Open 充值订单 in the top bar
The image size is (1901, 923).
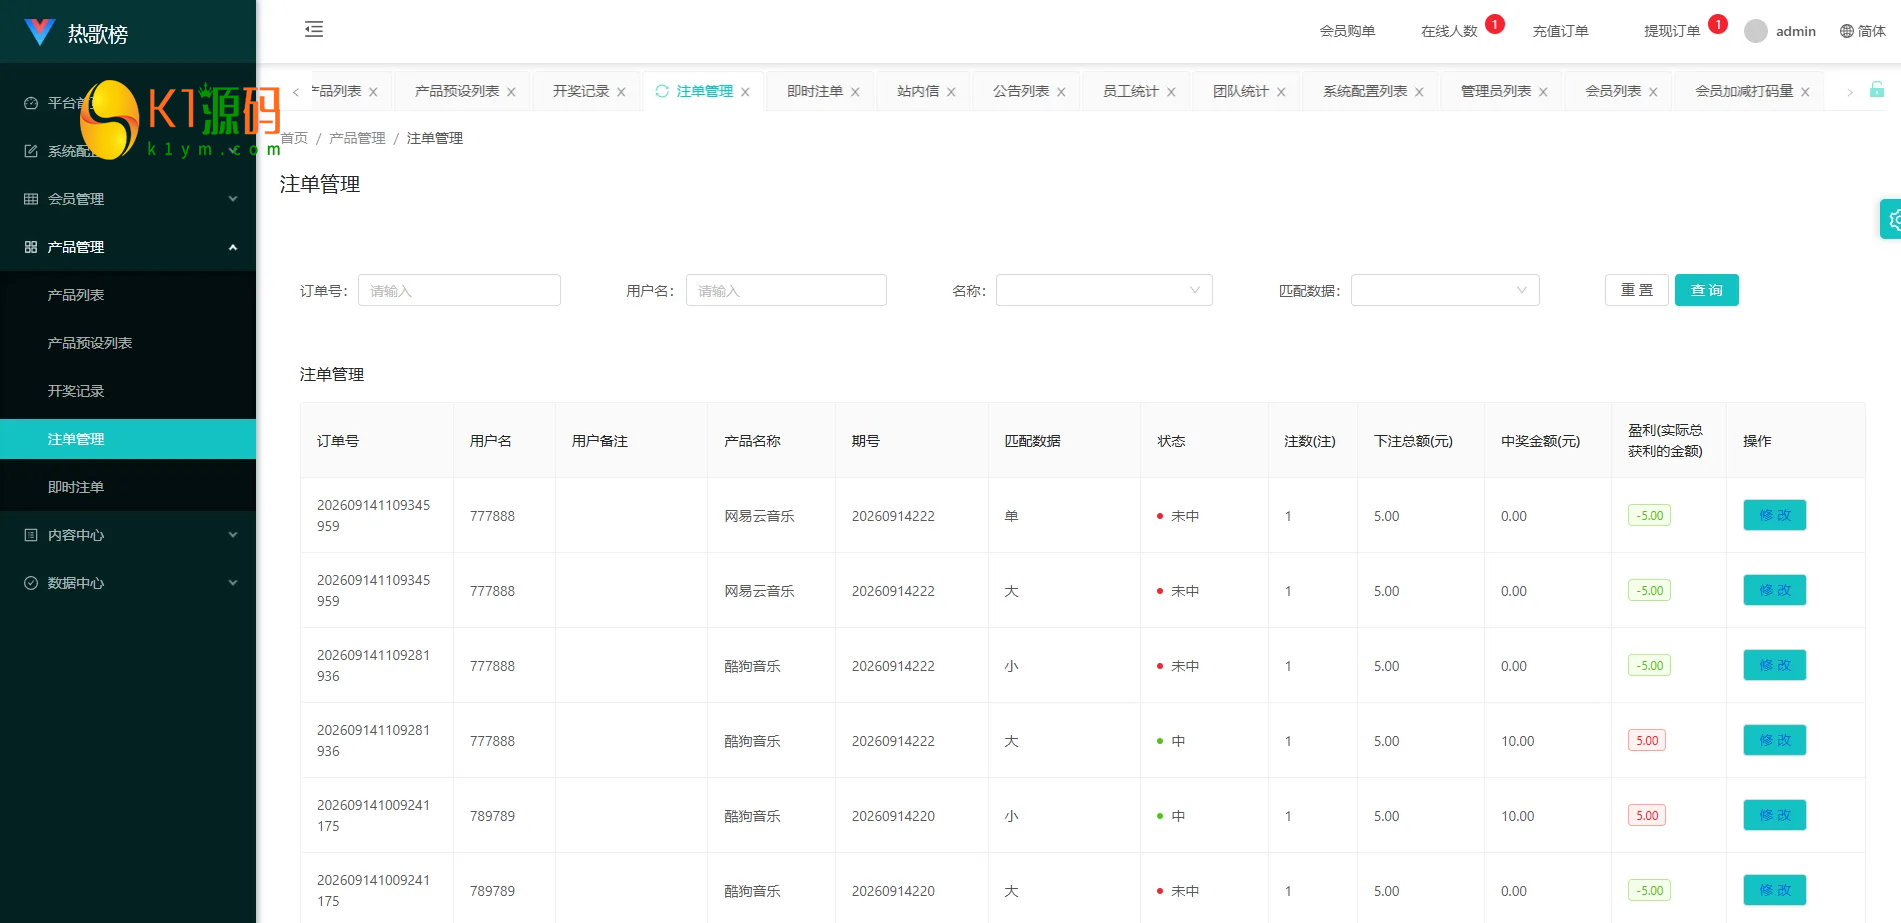1560,31
